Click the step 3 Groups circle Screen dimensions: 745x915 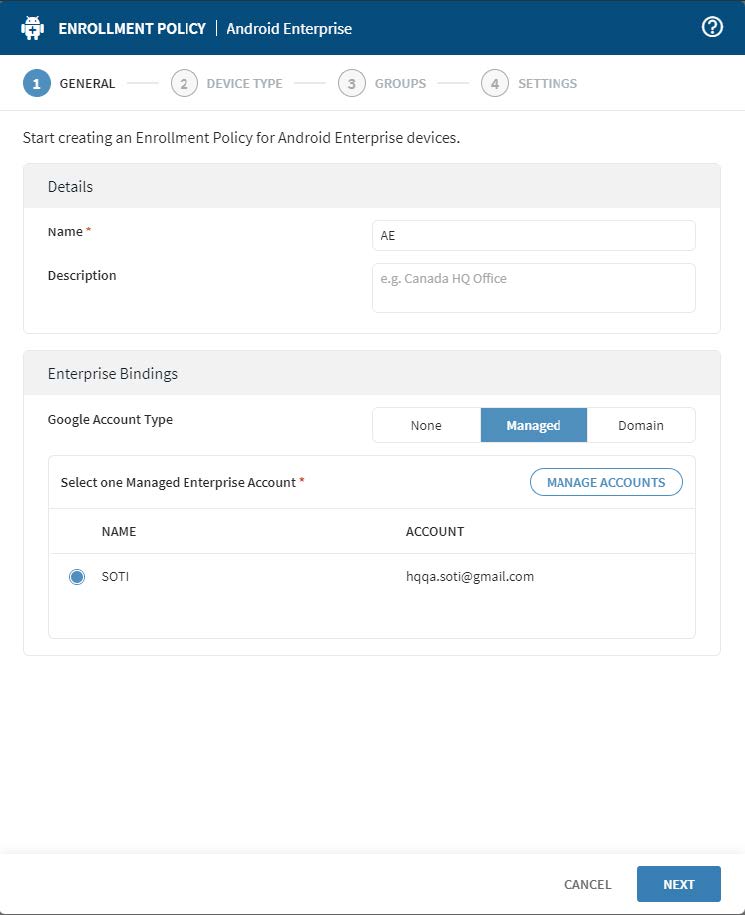coord(352,84)
